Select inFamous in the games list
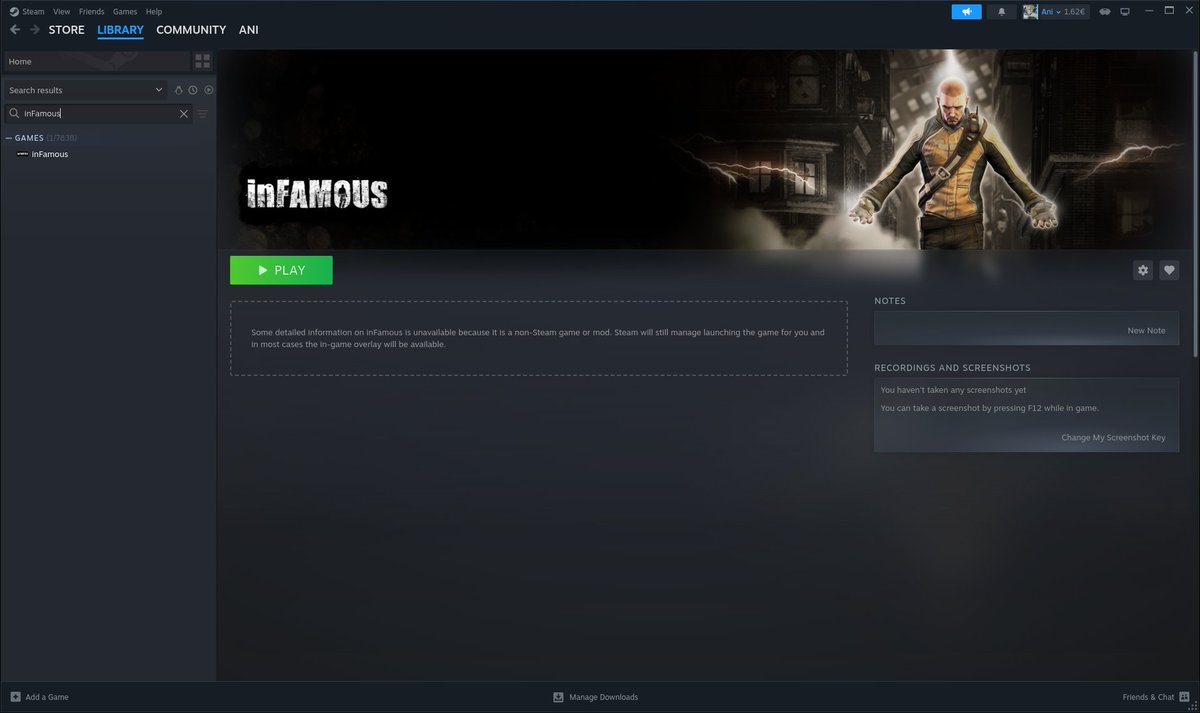The height and width of the screenshot is (713, 1200). pyautogui.click(x=50, y=154)
